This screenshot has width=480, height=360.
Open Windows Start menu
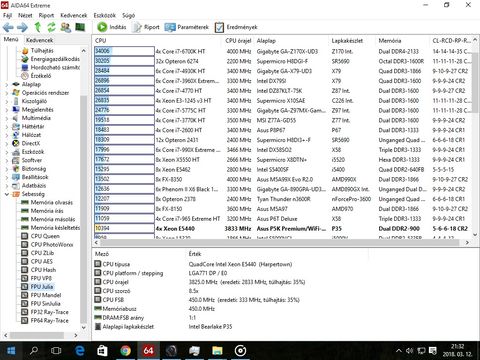coord(11,351)
